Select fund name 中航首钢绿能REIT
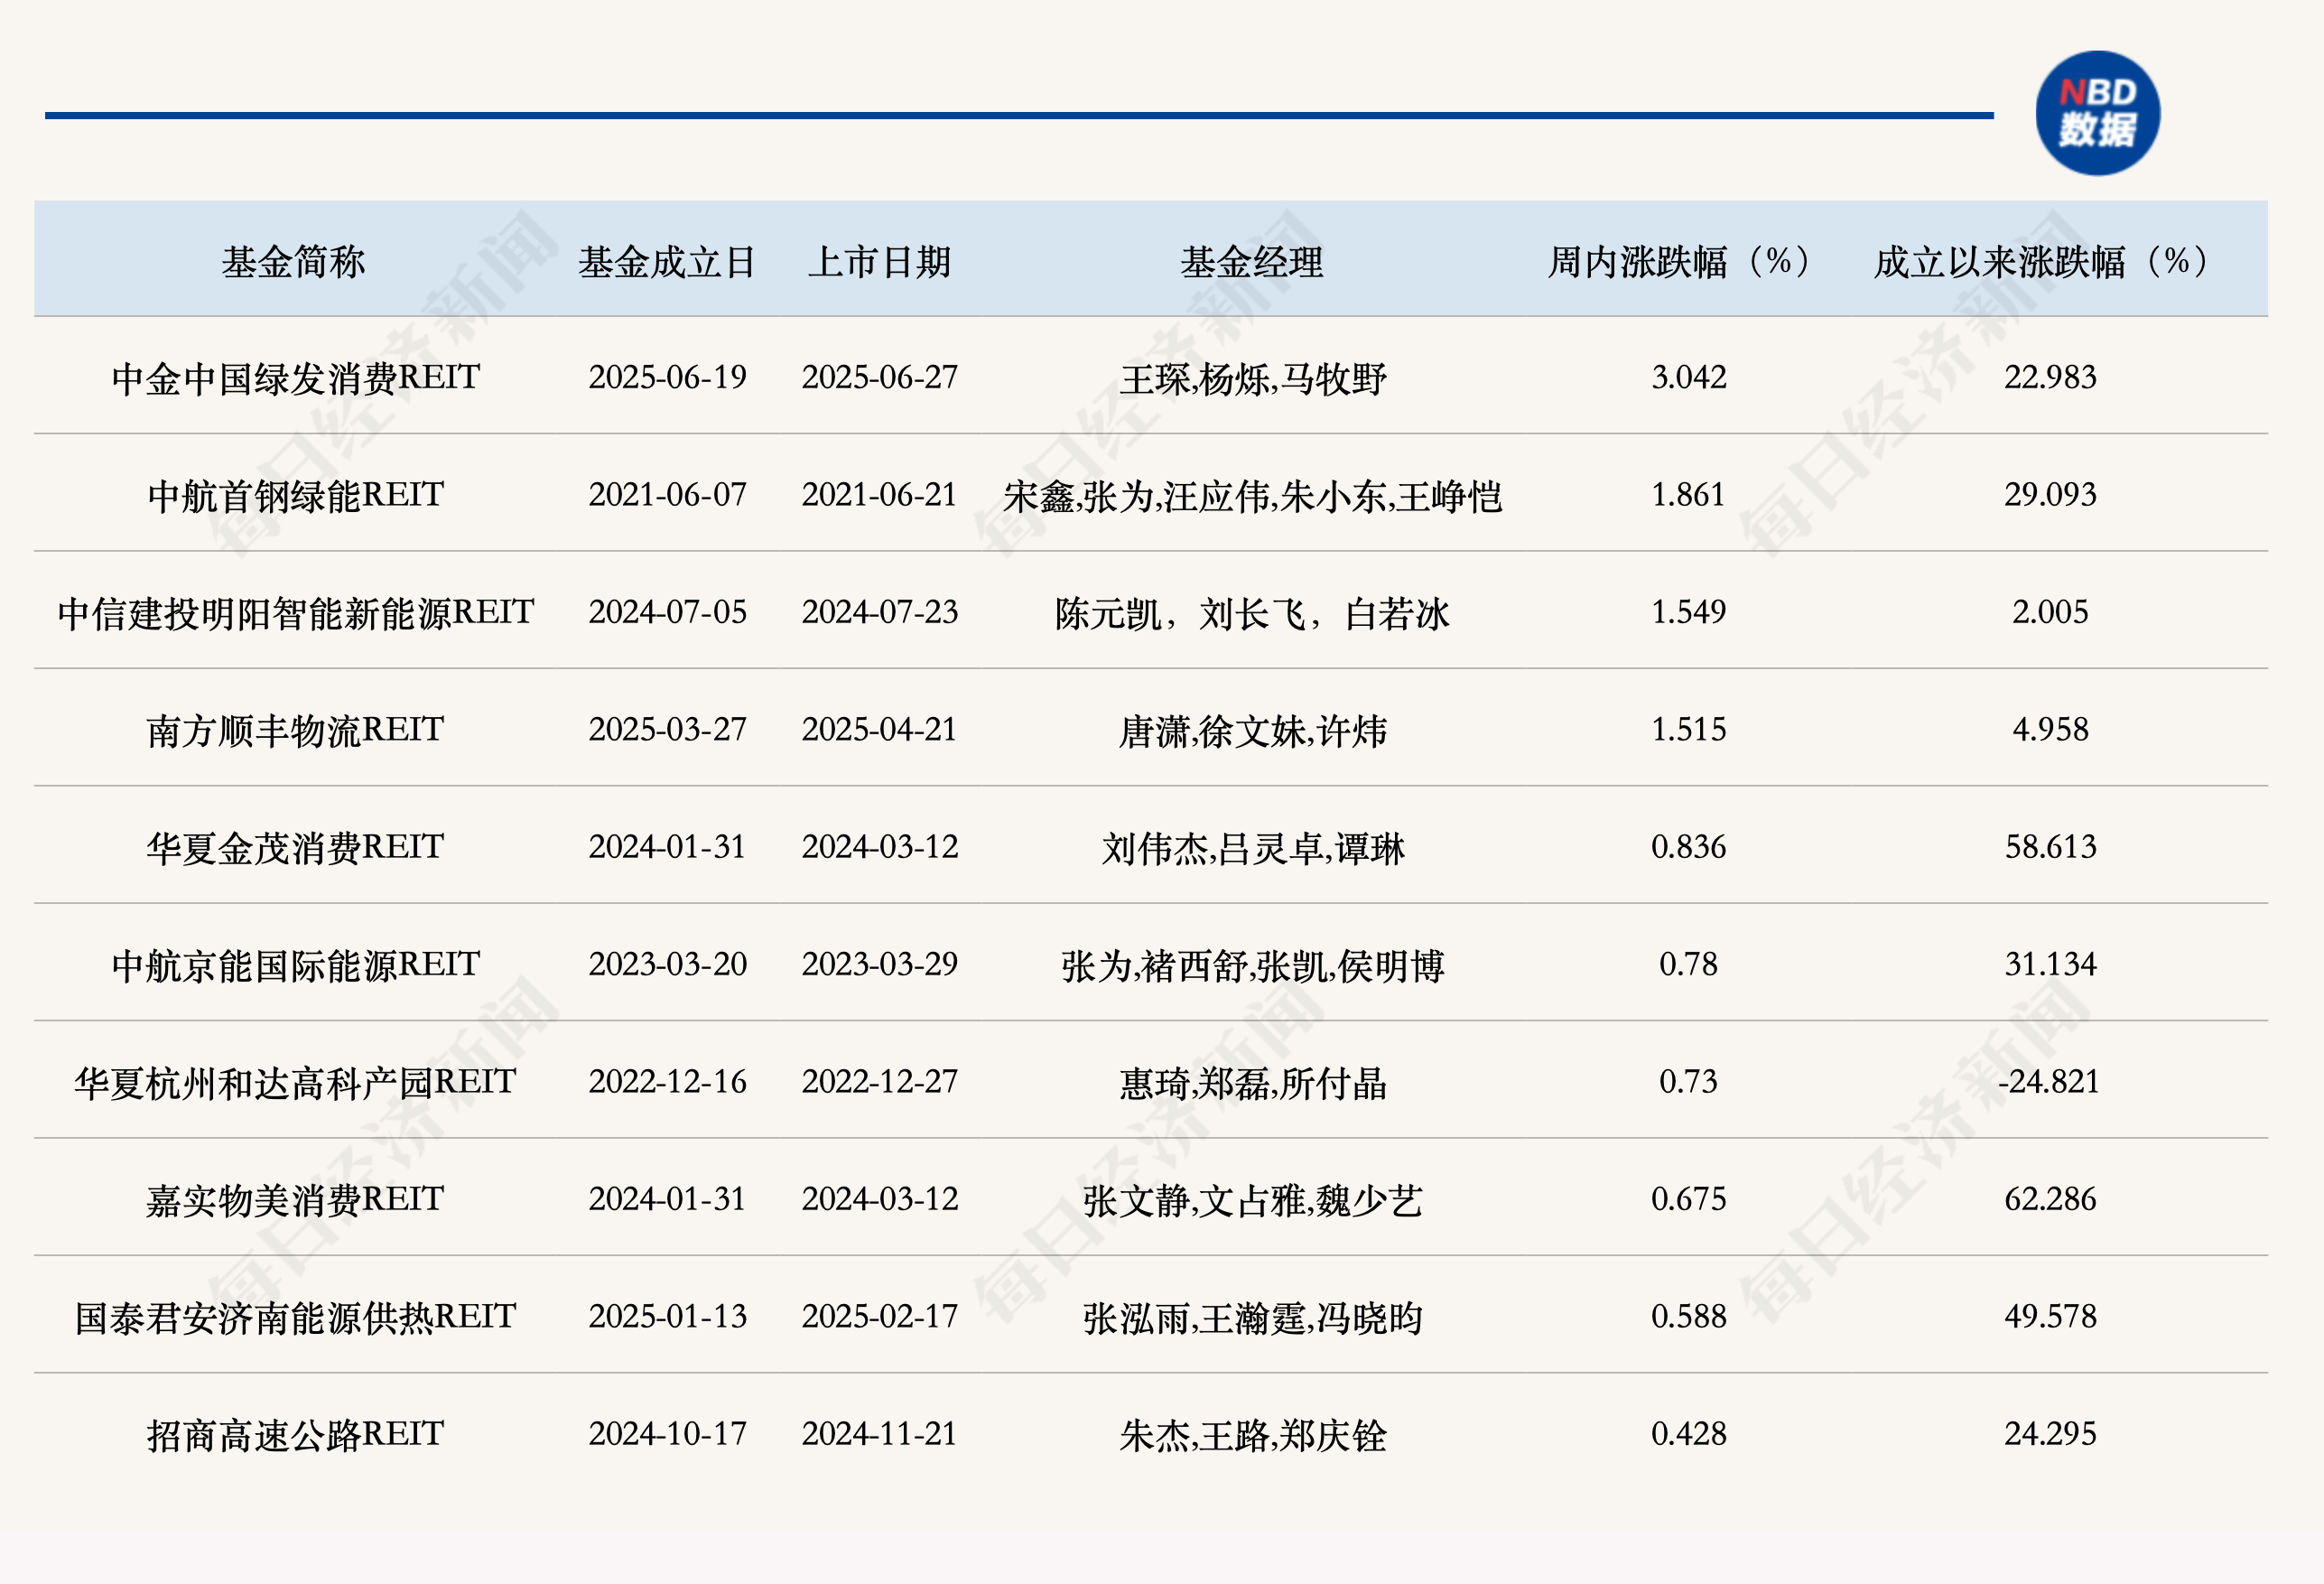The height and width of the screenshot is (1584, 2324). point(296,495)
